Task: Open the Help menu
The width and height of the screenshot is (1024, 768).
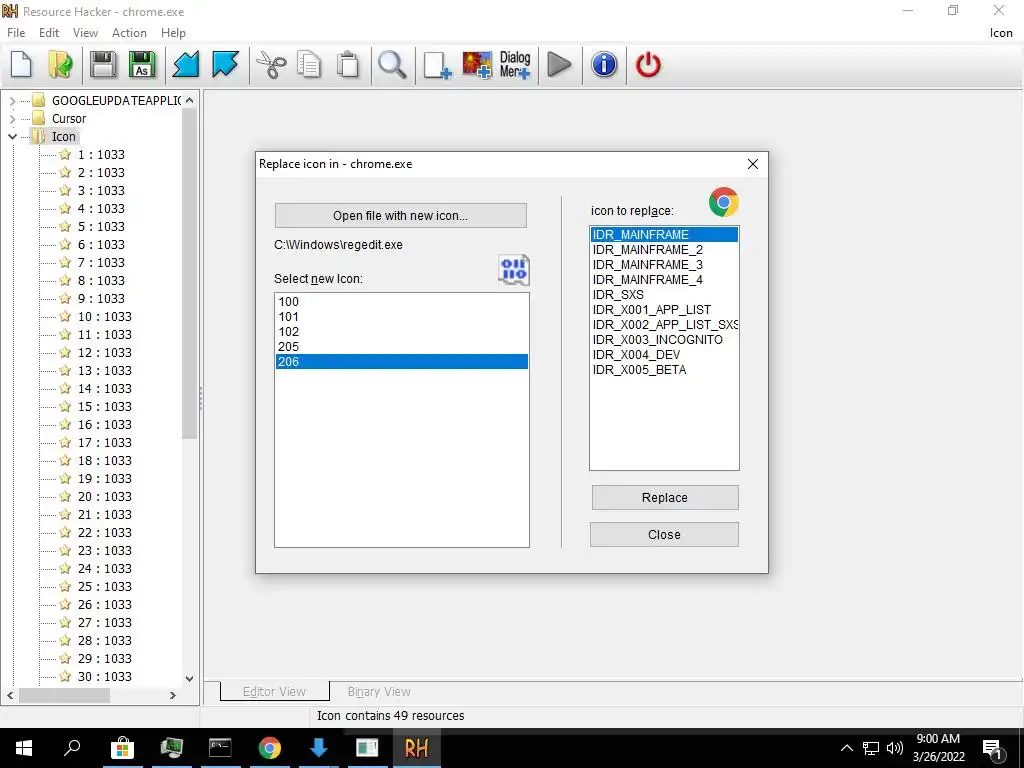Action: pos(173,33)
